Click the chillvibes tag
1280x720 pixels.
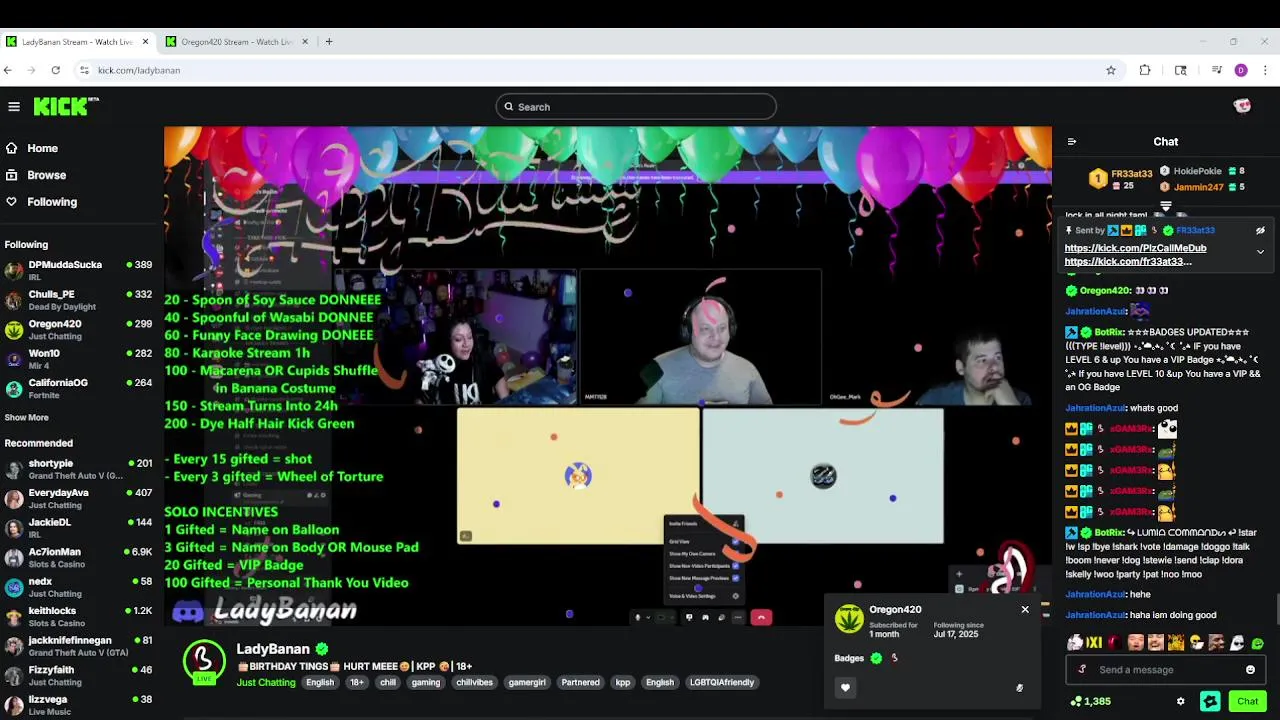475,683
